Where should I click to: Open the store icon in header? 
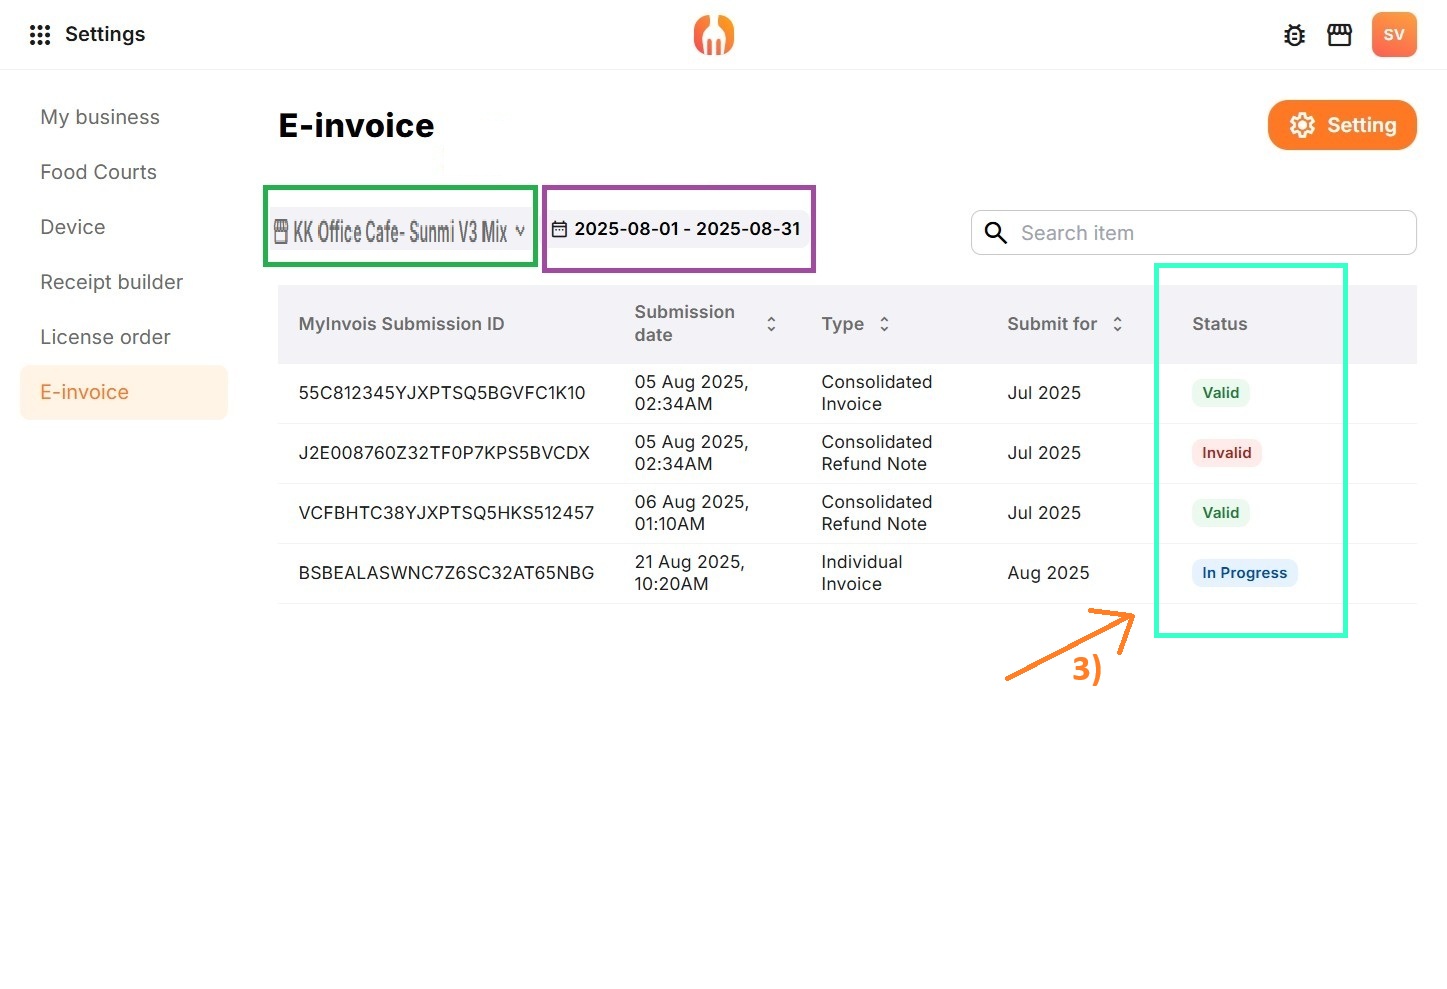tap(1339, 35)
